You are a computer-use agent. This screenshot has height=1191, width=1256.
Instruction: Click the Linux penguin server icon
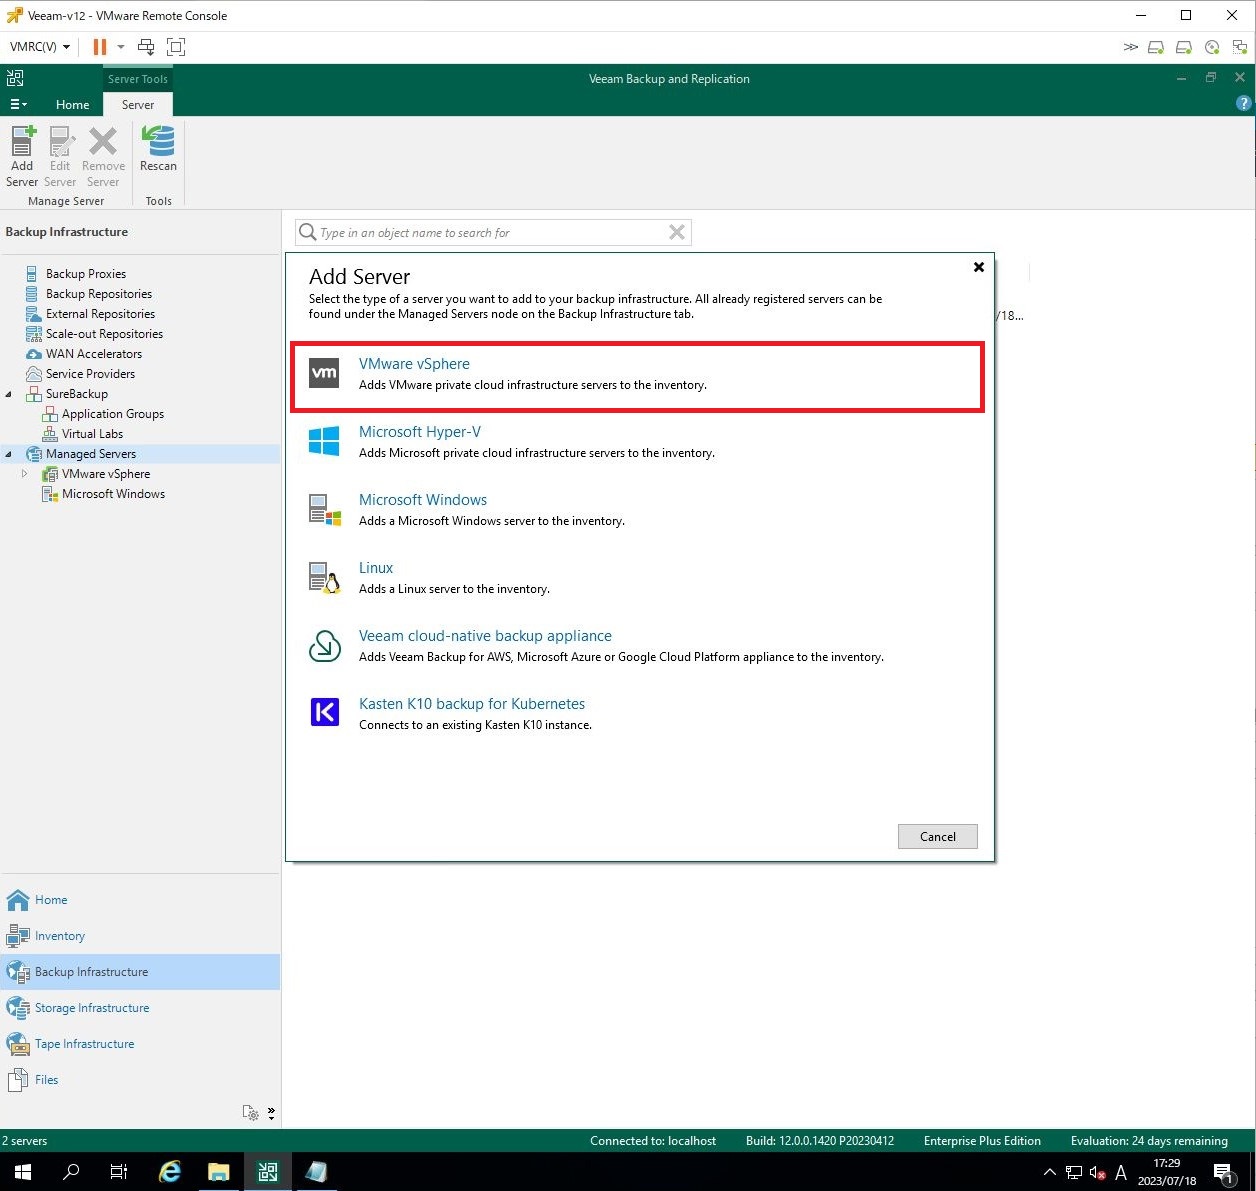(324, 578)
